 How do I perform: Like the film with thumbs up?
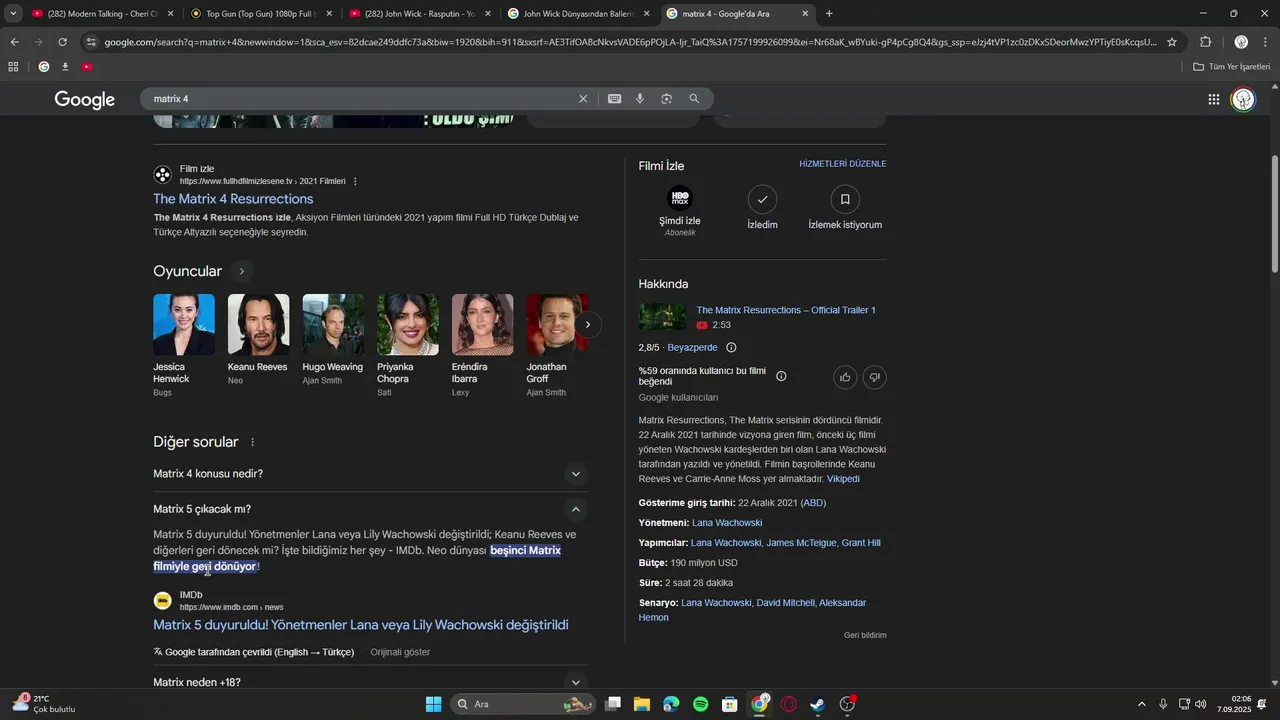coord(845,377)
